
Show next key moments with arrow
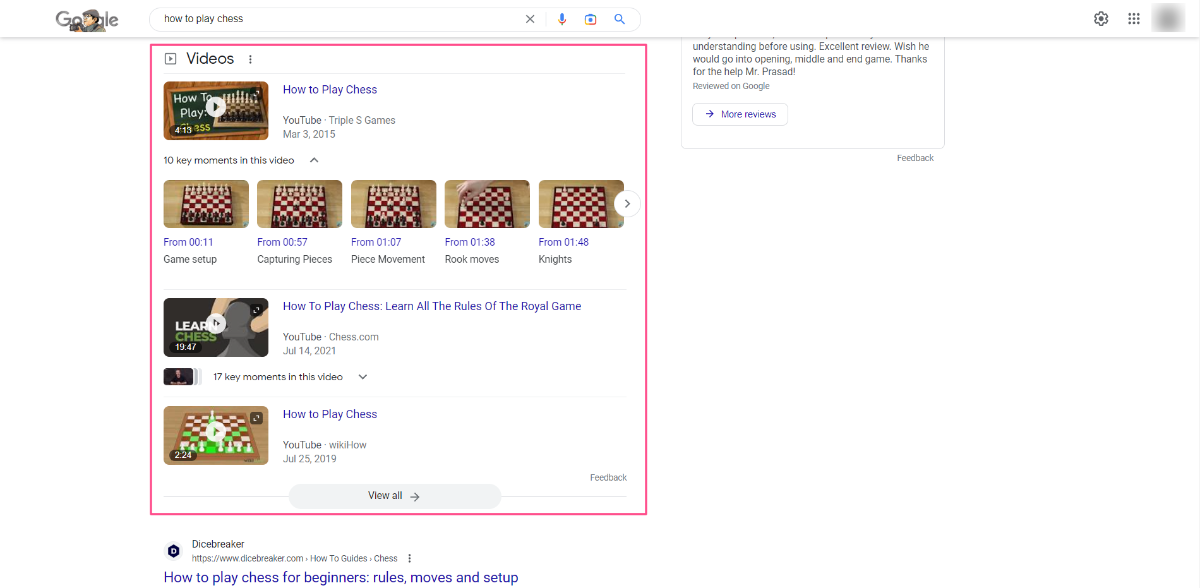[627, 204]
